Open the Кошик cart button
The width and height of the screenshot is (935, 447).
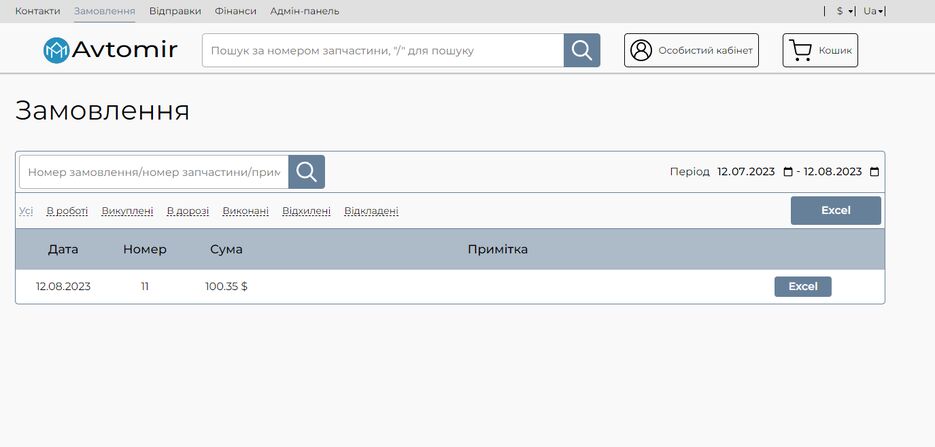(x=820, y=50)
